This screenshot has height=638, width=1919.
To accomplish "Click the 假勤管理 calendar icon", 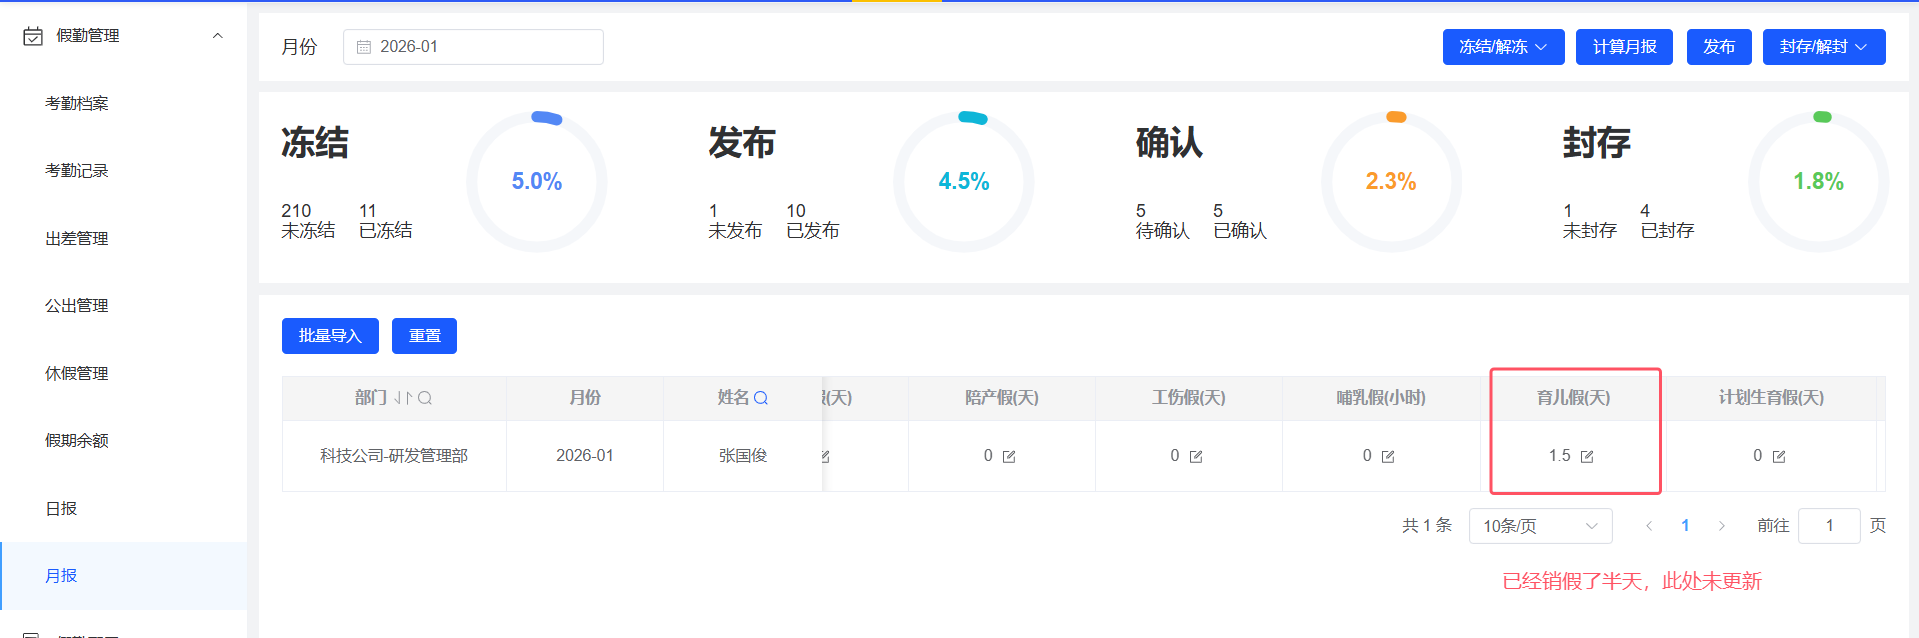I will (33, 36).
